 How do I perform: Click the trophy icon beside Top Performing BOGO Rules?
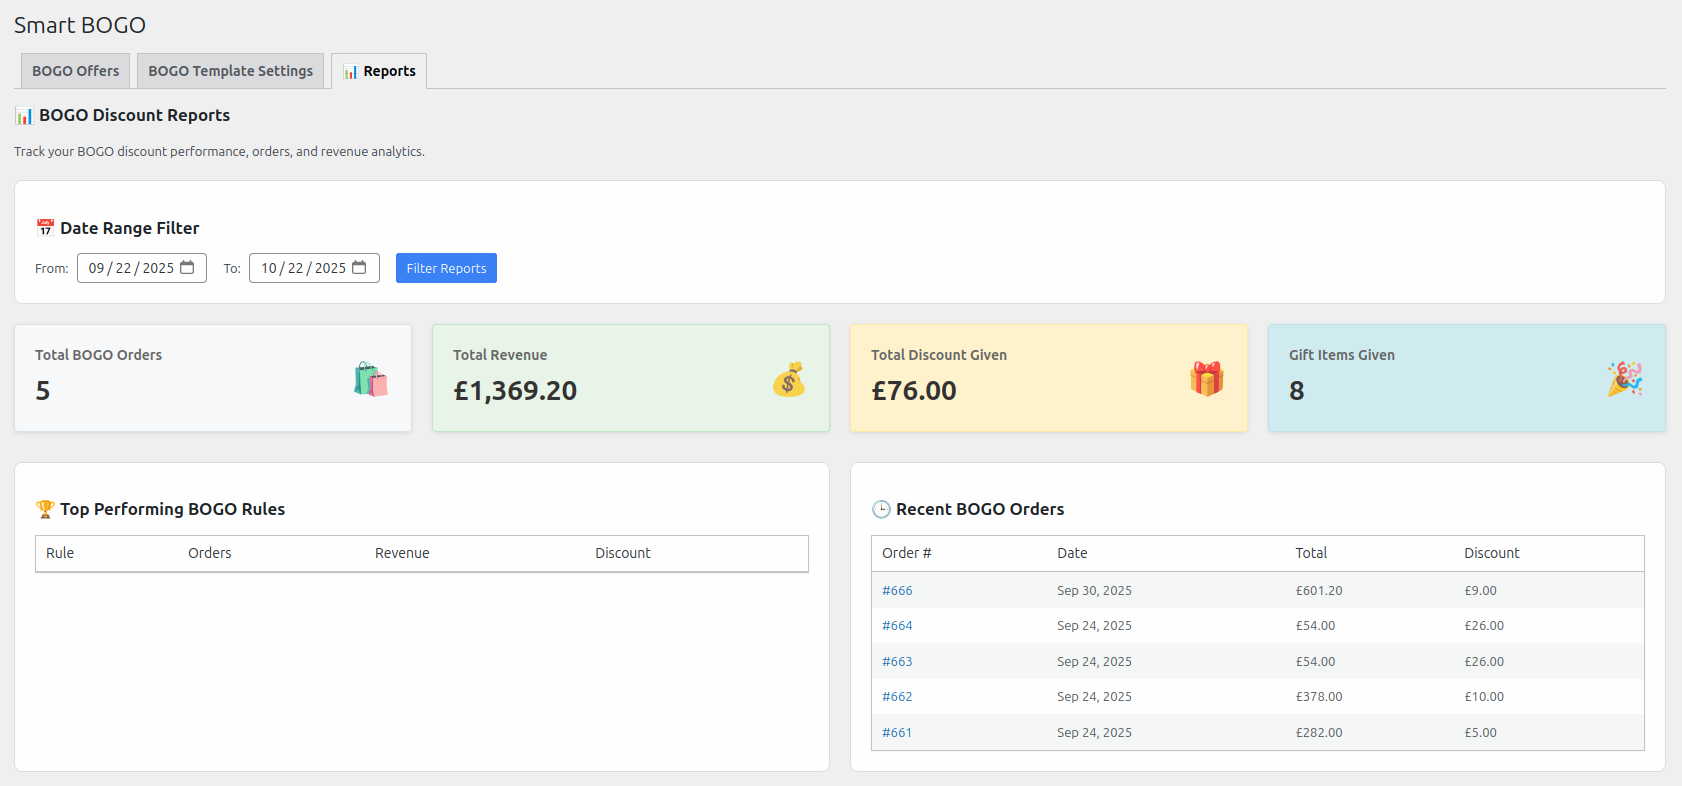coord(45,509)
